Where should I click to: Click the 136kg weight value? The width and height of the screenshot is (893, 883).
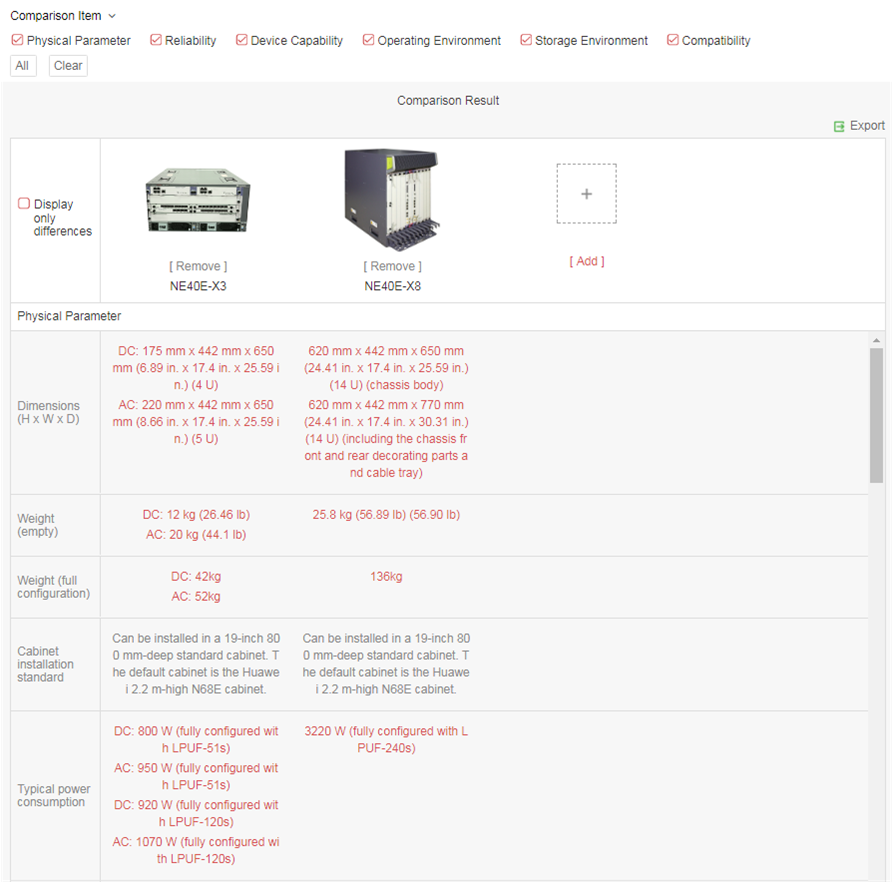pos(386,577)
